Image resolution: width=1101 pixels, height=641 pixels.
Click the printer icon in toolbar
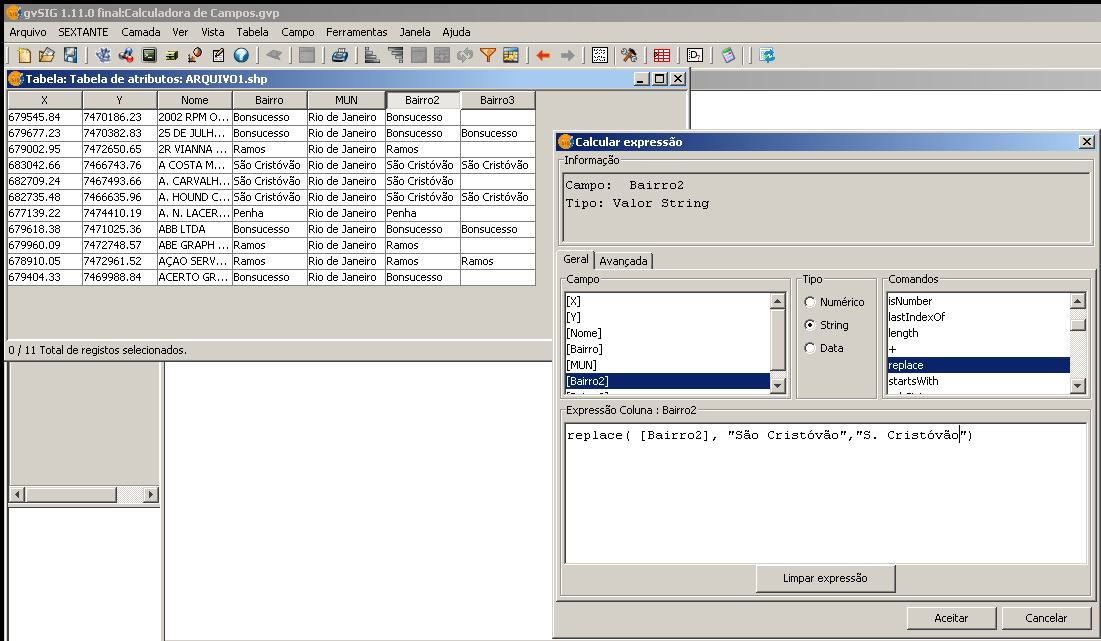(340, 55)
